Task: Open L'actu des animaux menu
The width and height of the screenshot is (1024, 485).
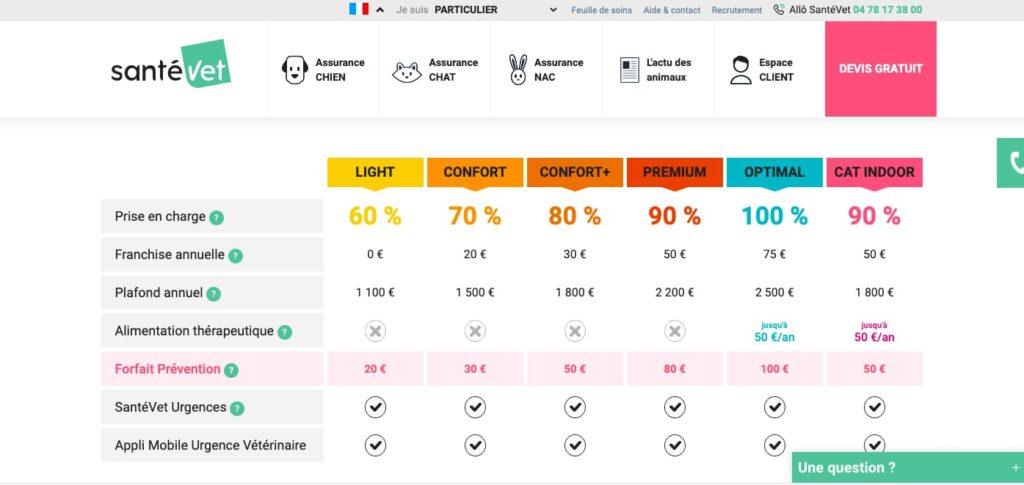Action: coord(658,69)
